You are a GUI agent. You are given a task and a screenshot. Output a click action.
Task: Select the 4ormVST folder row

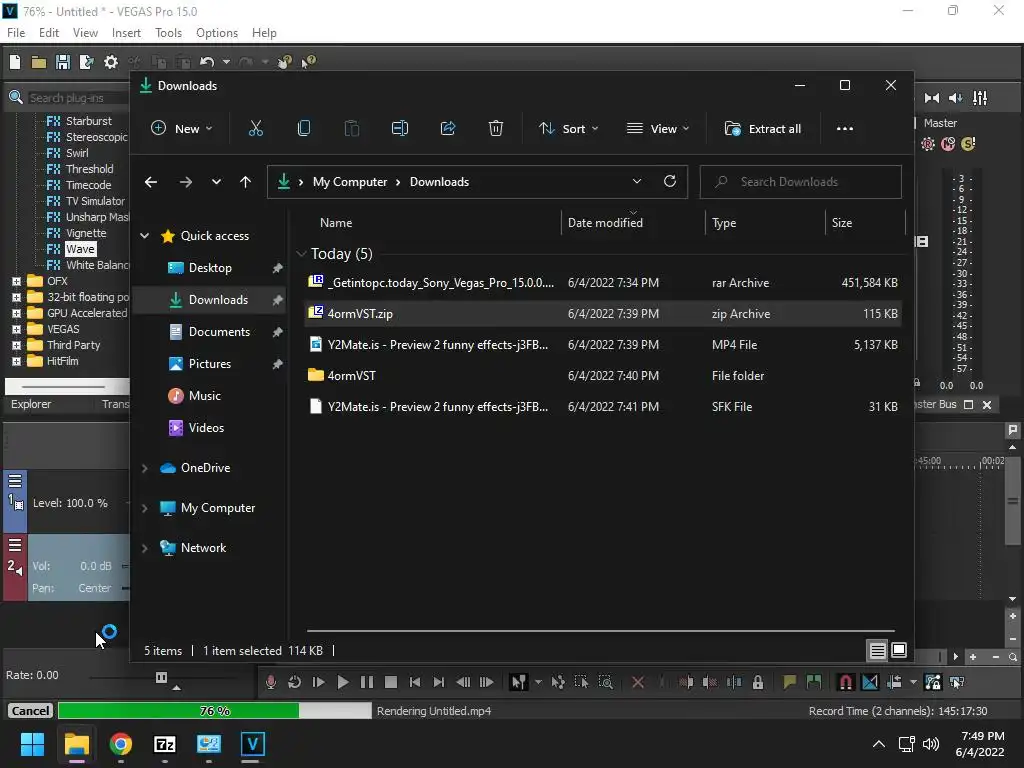603,376
